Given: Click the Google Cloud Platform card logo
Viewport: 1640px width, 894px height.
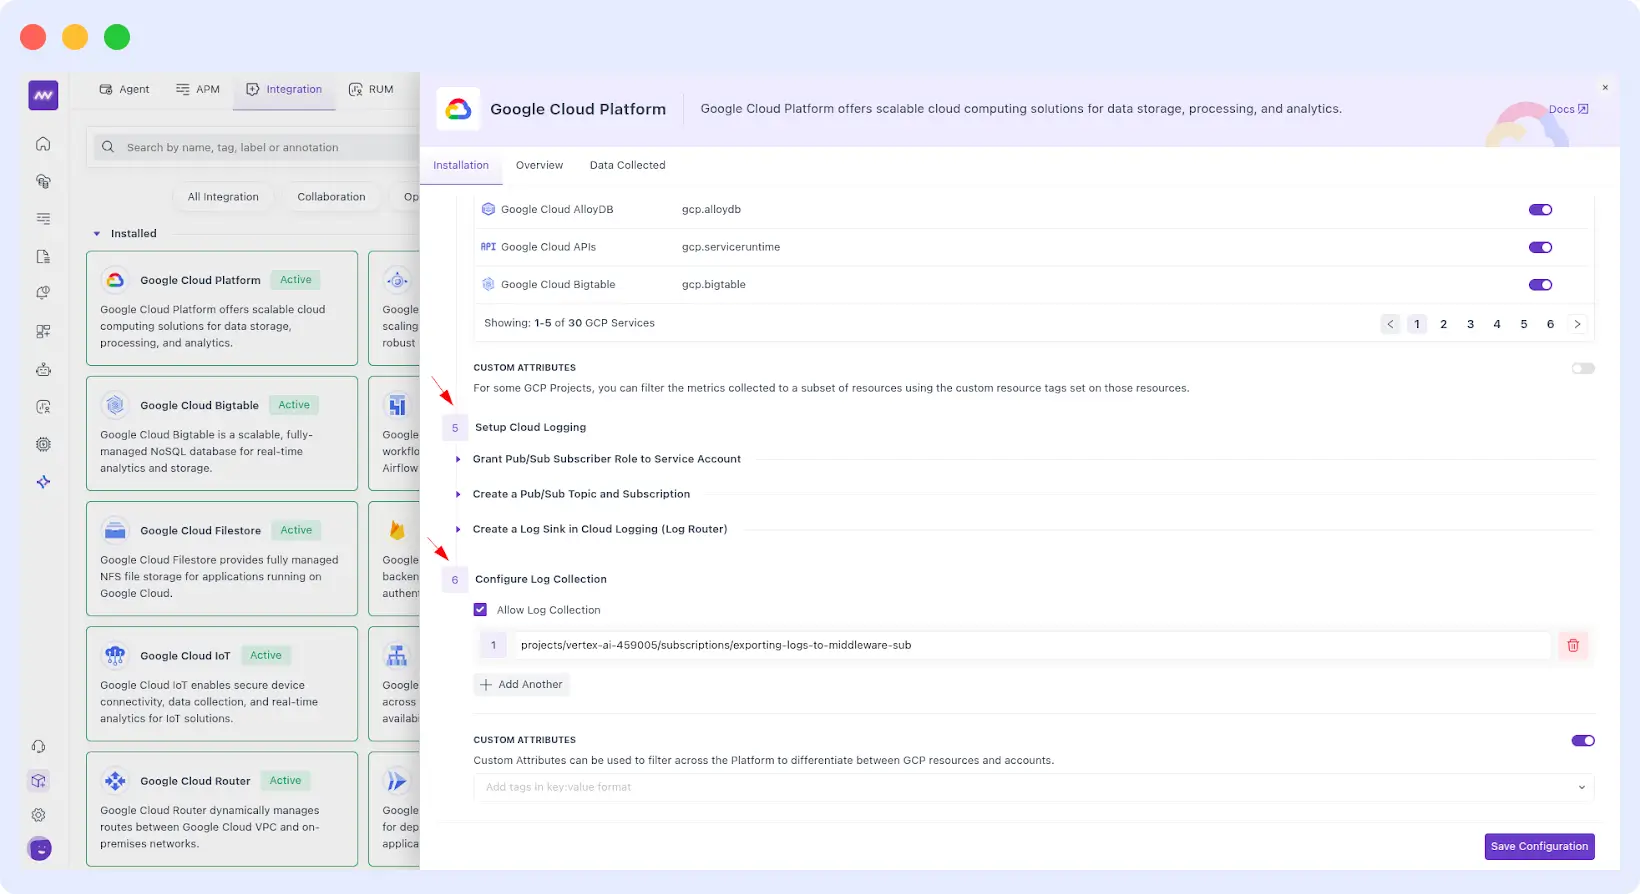Looking at the screenshot, I should (115, 280).
